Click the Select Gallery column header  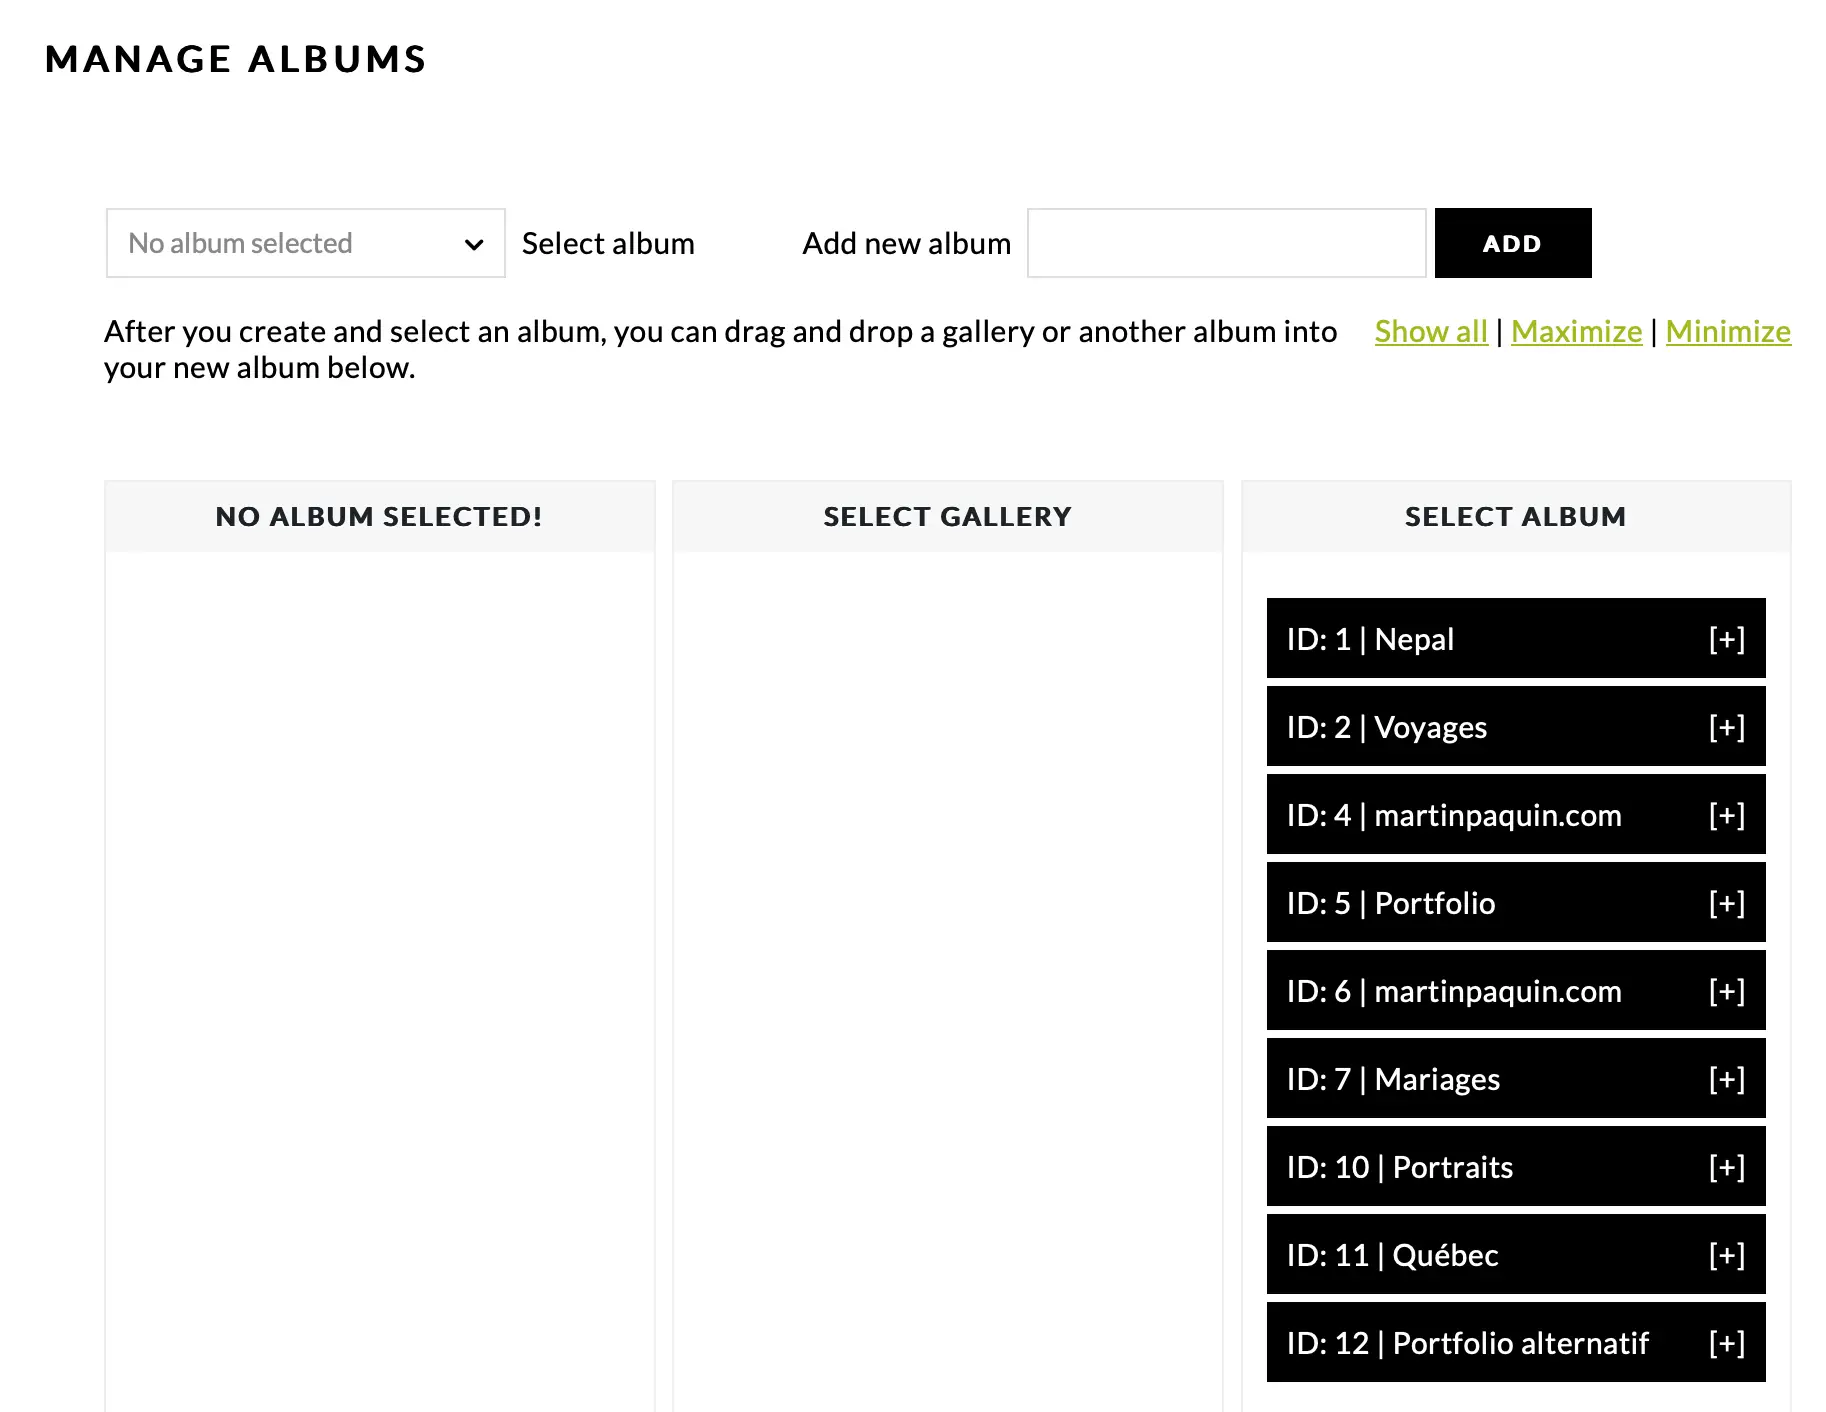947,516
